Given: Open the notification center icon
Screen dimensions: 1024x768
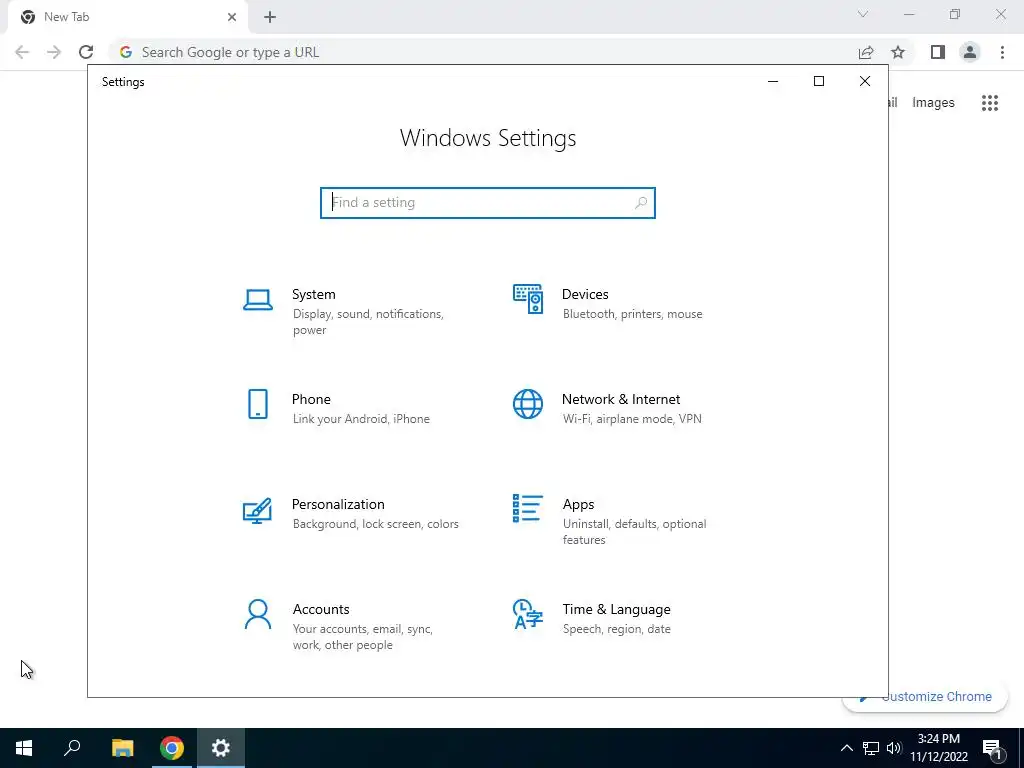Looking at the screenshot, I should point(992,748).
